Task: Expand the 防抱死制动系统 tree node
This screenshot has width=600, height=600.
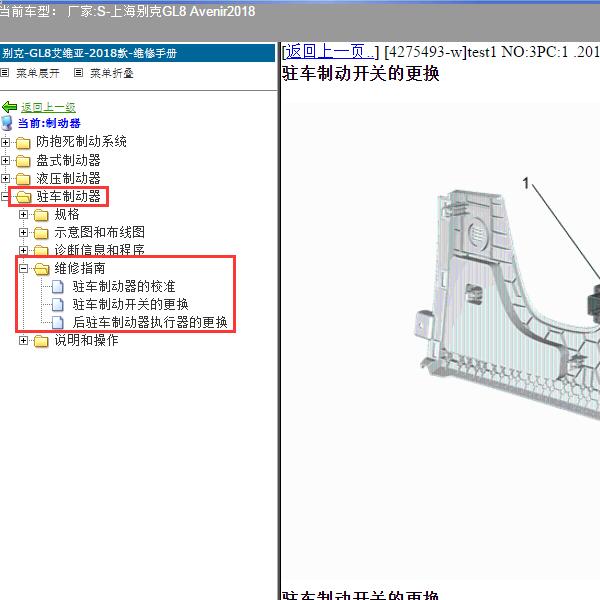Action: (5, 142)
